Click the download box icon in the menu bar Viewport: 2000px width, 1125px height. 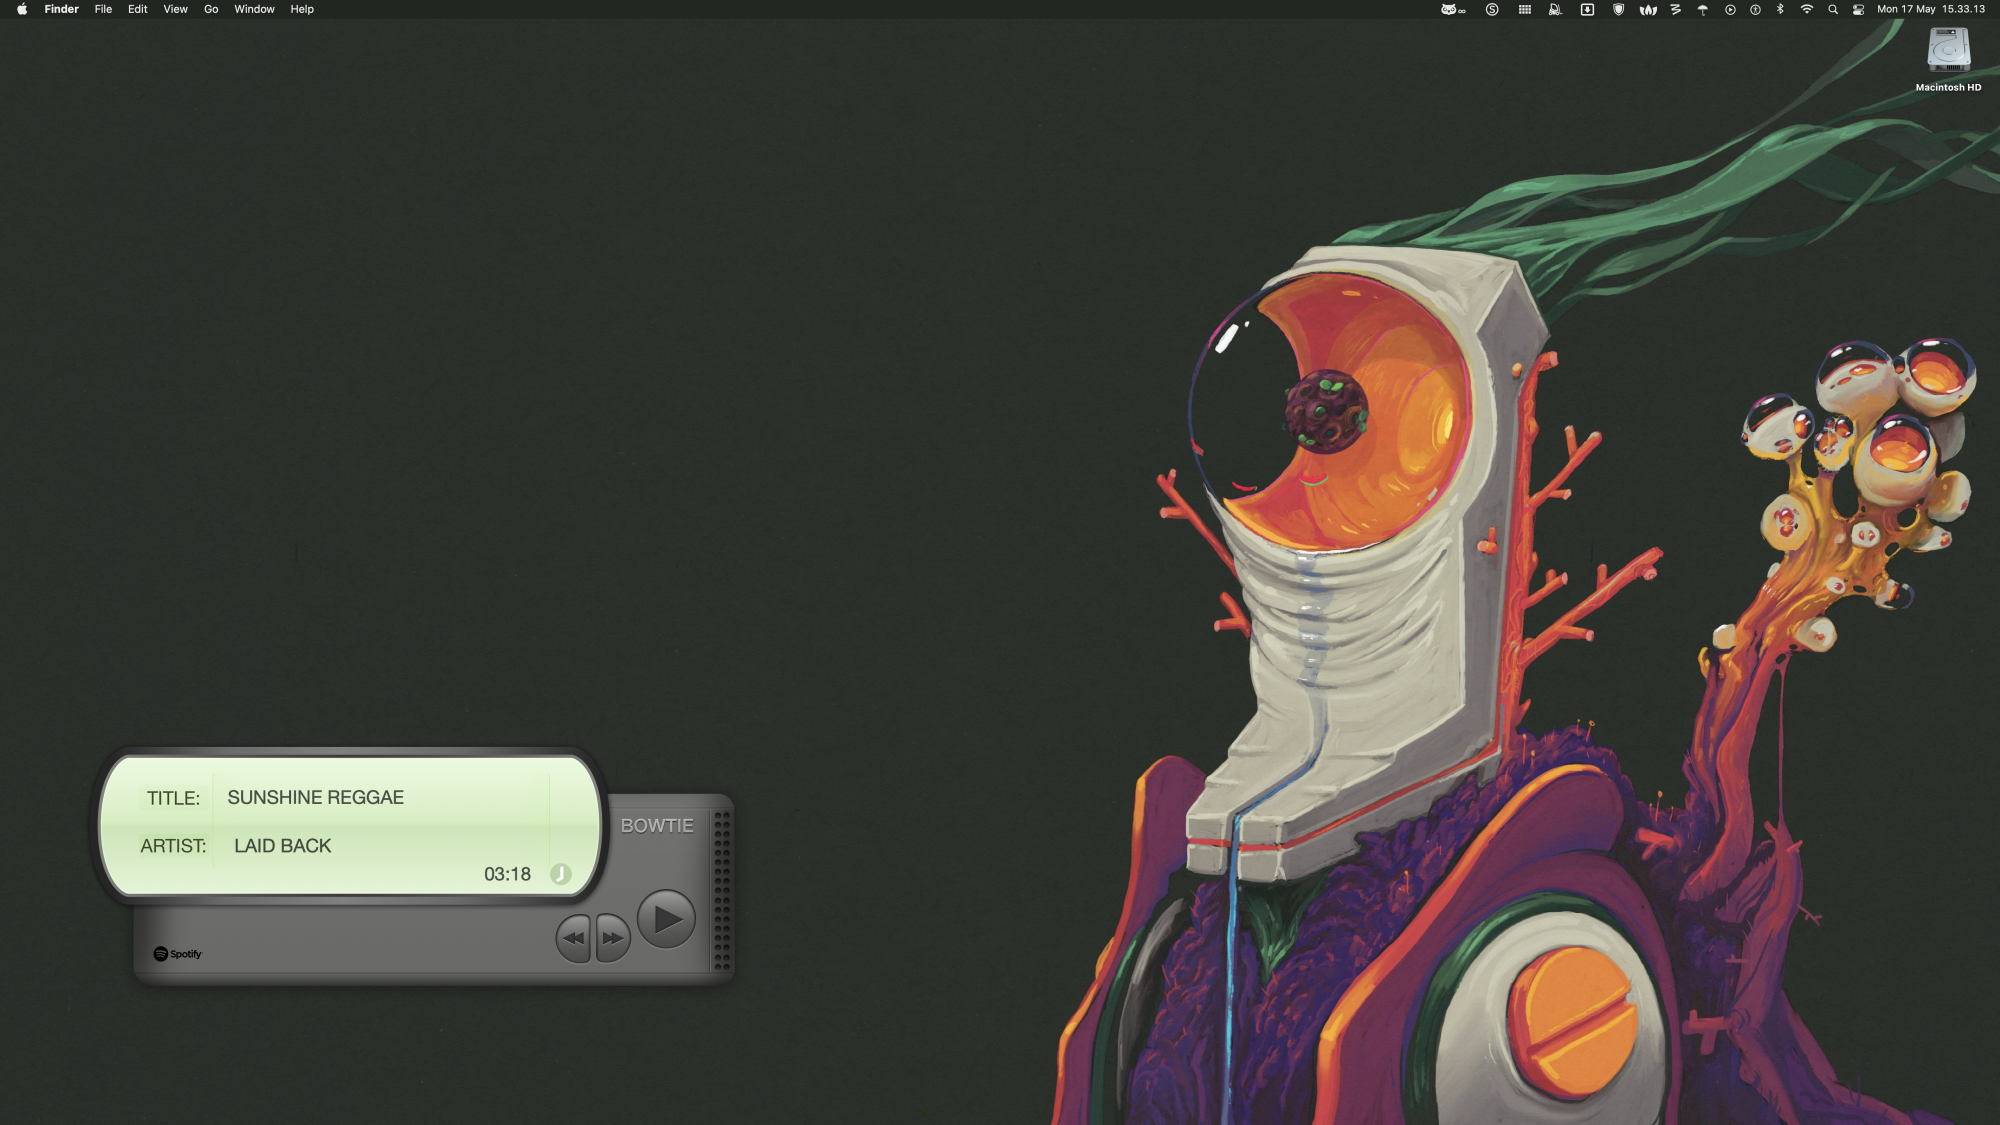[x=1587, y=9]
